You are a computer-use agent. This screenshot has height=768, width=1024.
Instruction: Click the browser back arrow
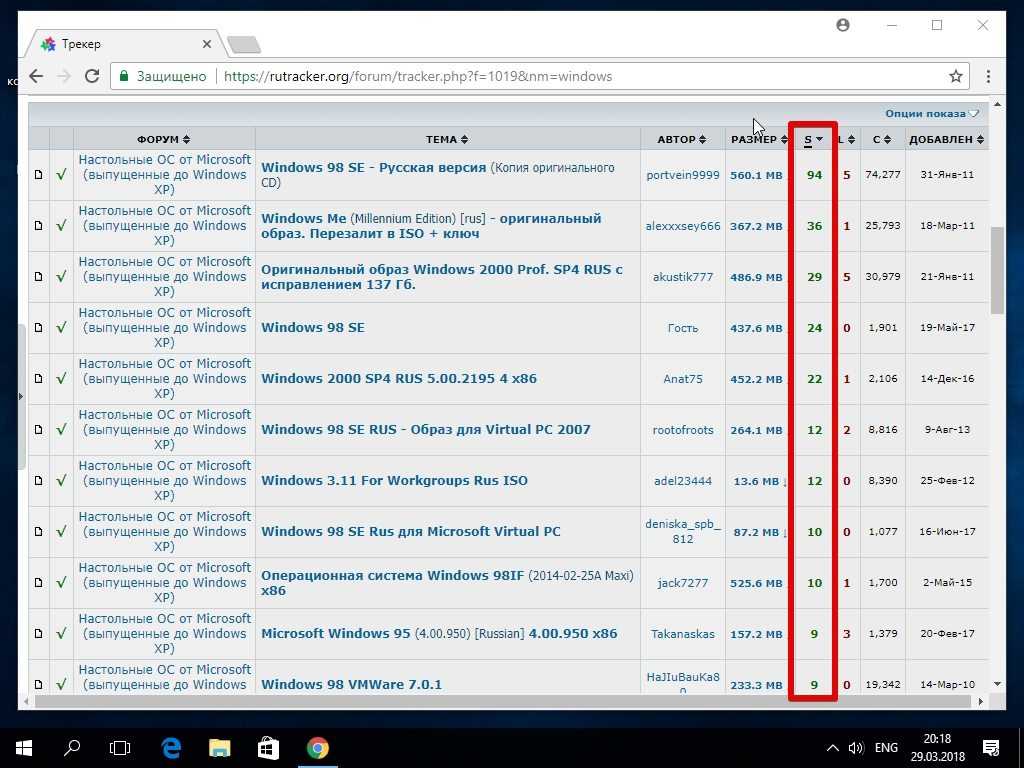36,76
